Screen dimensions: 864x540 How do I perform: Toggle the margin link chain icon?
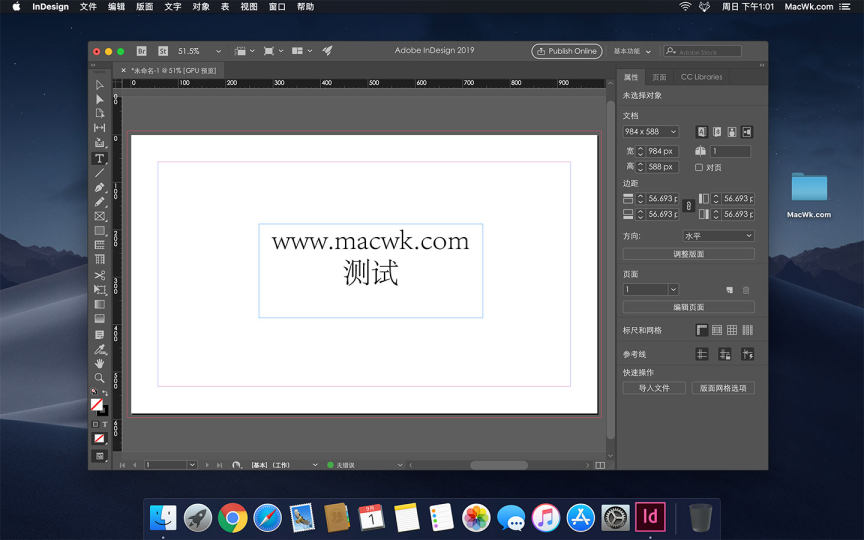(688, 206)
